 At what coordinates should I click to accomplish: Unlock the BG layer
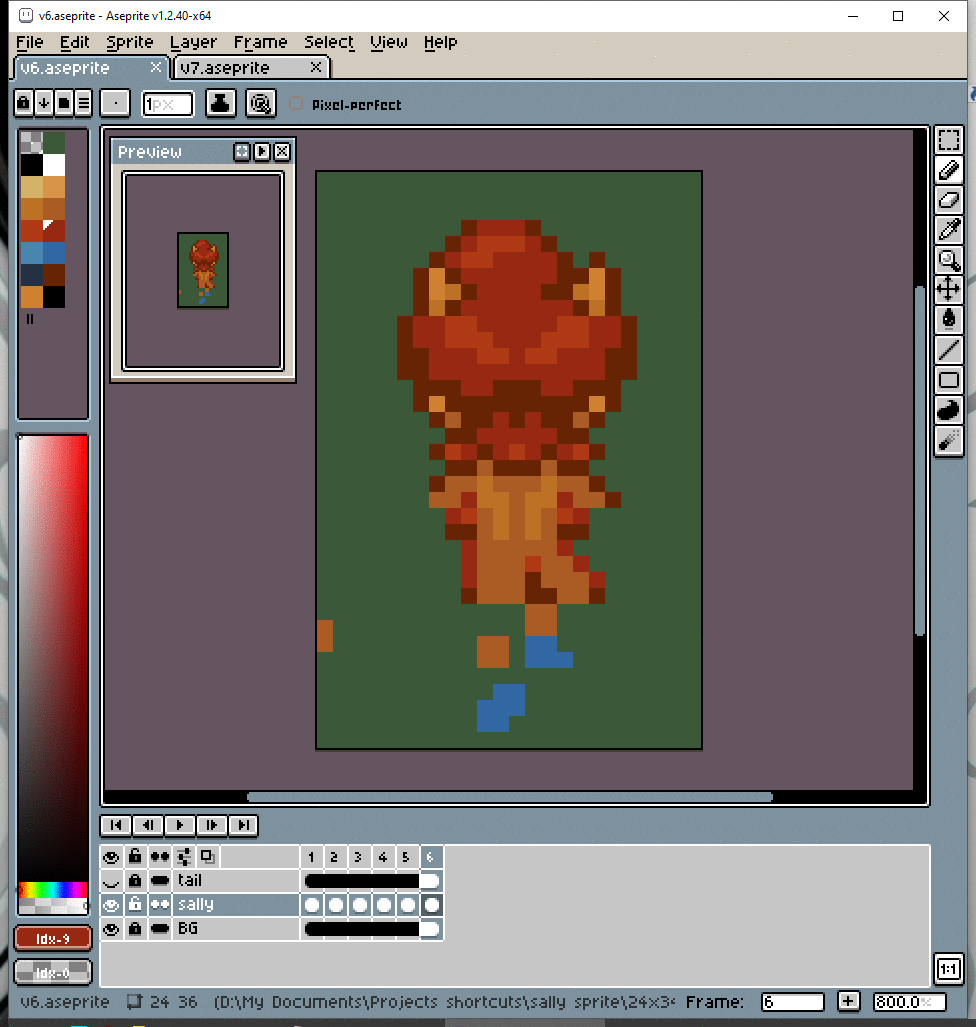[135, 929]
